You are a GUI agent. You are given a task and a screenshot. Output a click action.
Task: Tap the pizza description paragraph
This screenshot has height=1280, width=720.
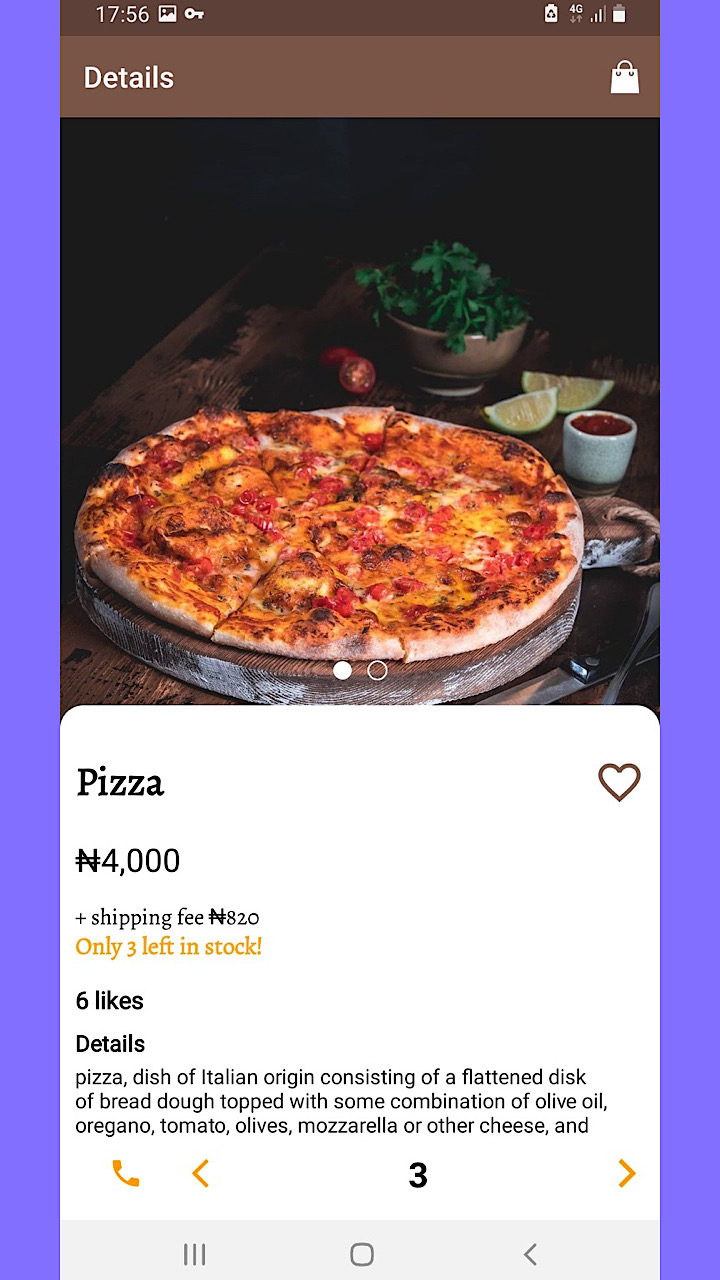click(340, 1101)
